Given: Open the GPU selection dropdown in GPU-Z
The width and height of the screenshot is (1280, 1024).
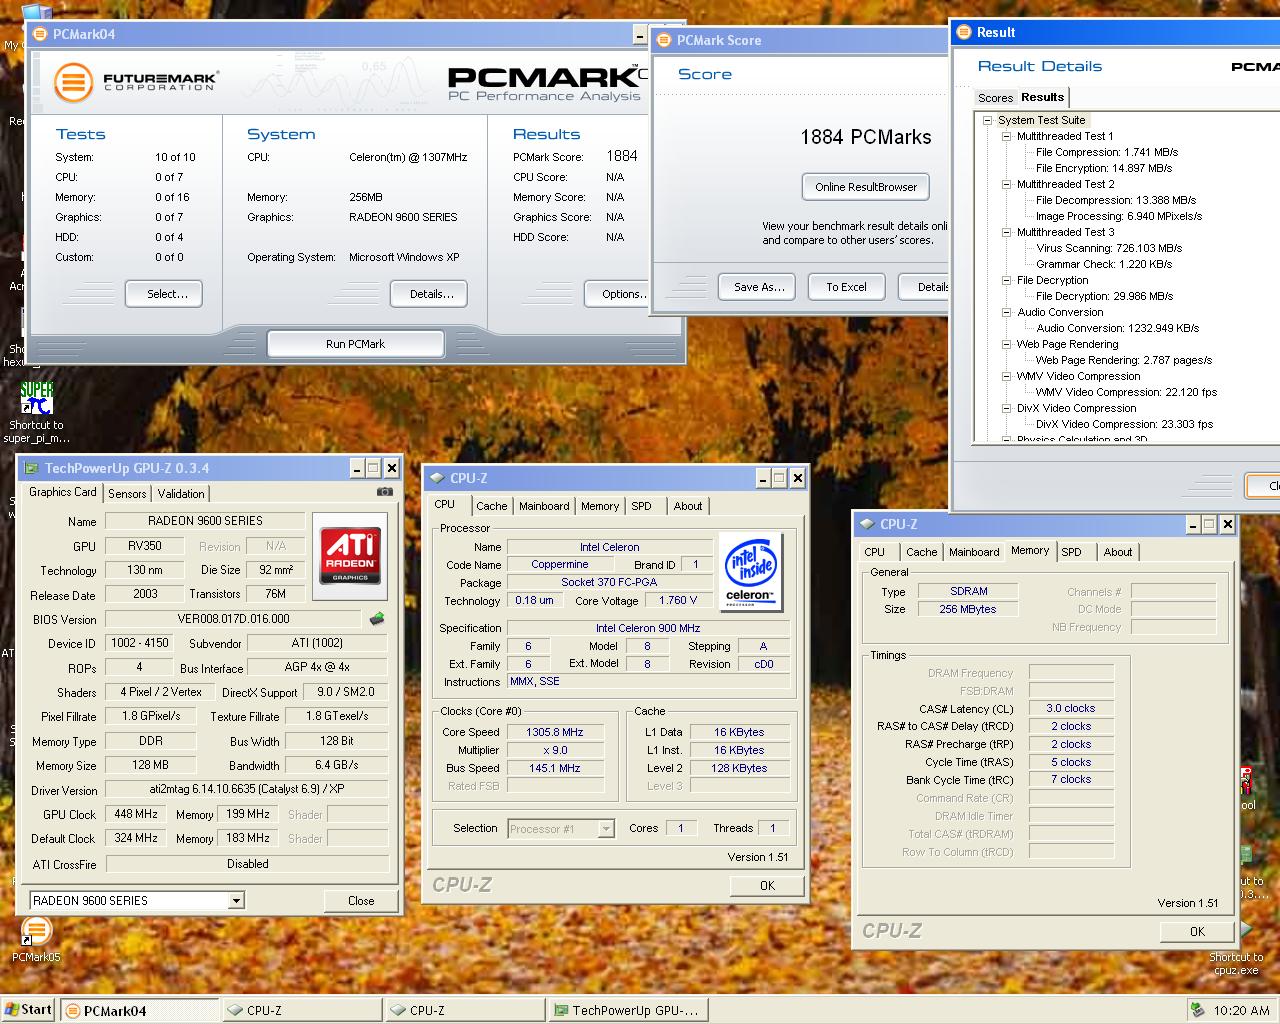Looking at the screenshot, I should pyautogui.click(x=236, y=901).
